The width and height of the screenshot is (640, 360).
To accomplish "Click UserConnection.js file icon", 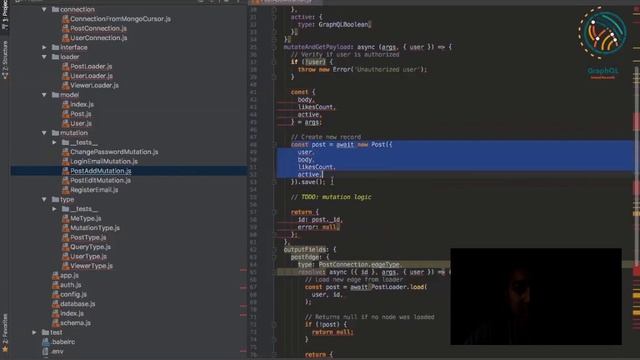I will coord(65,38).
